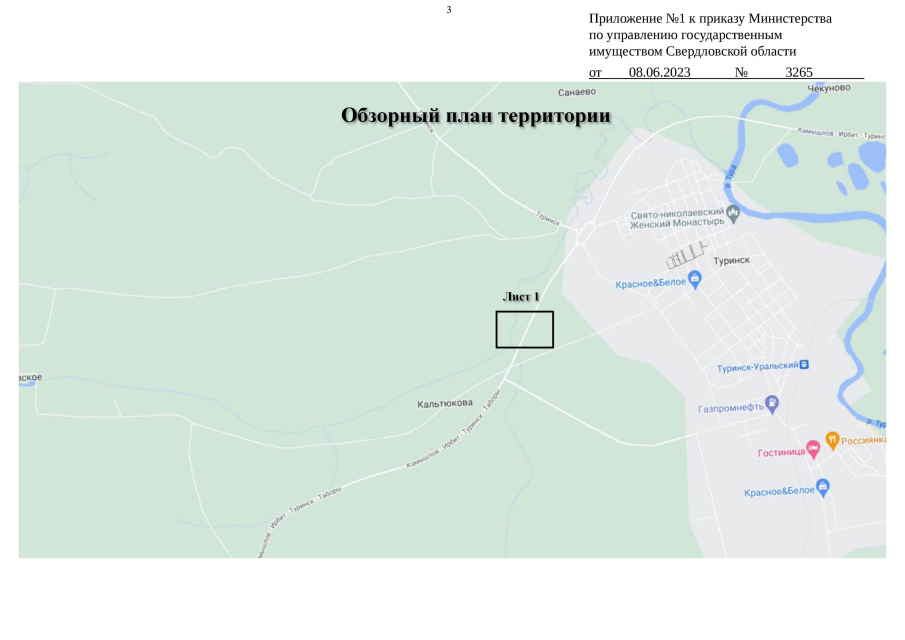Click the Санаево settlement label
This screenshot has height=640, width=905.
[x=577, y=92]
